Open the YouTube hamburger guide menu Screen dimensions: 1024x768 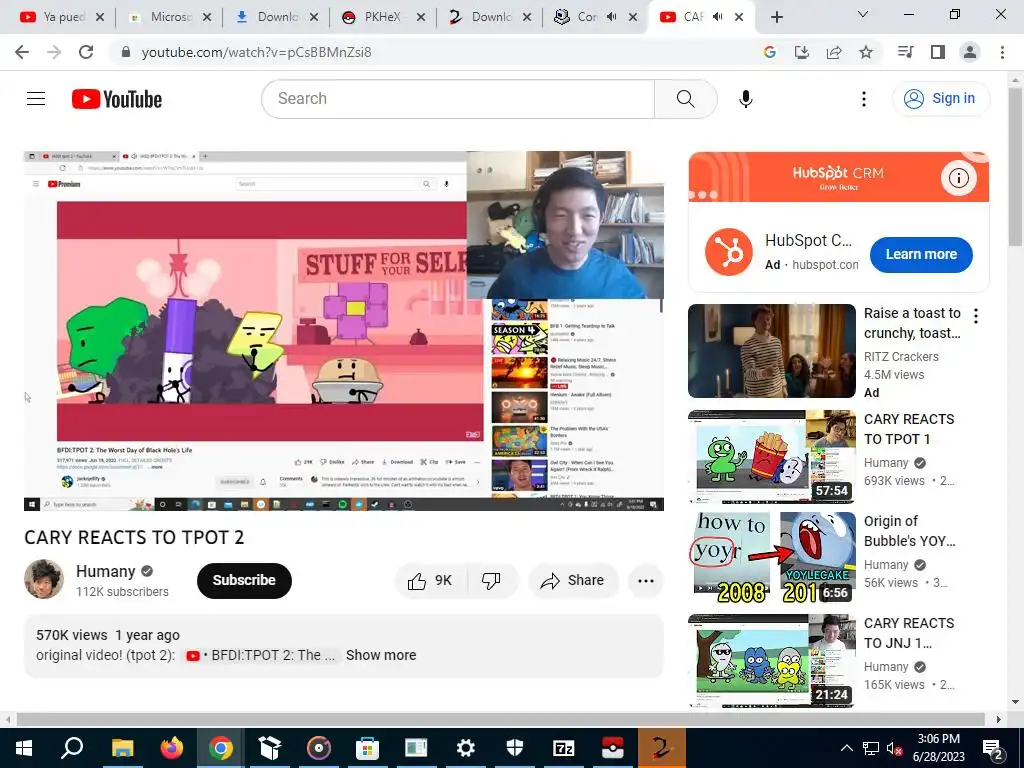(x=36, y=99)
